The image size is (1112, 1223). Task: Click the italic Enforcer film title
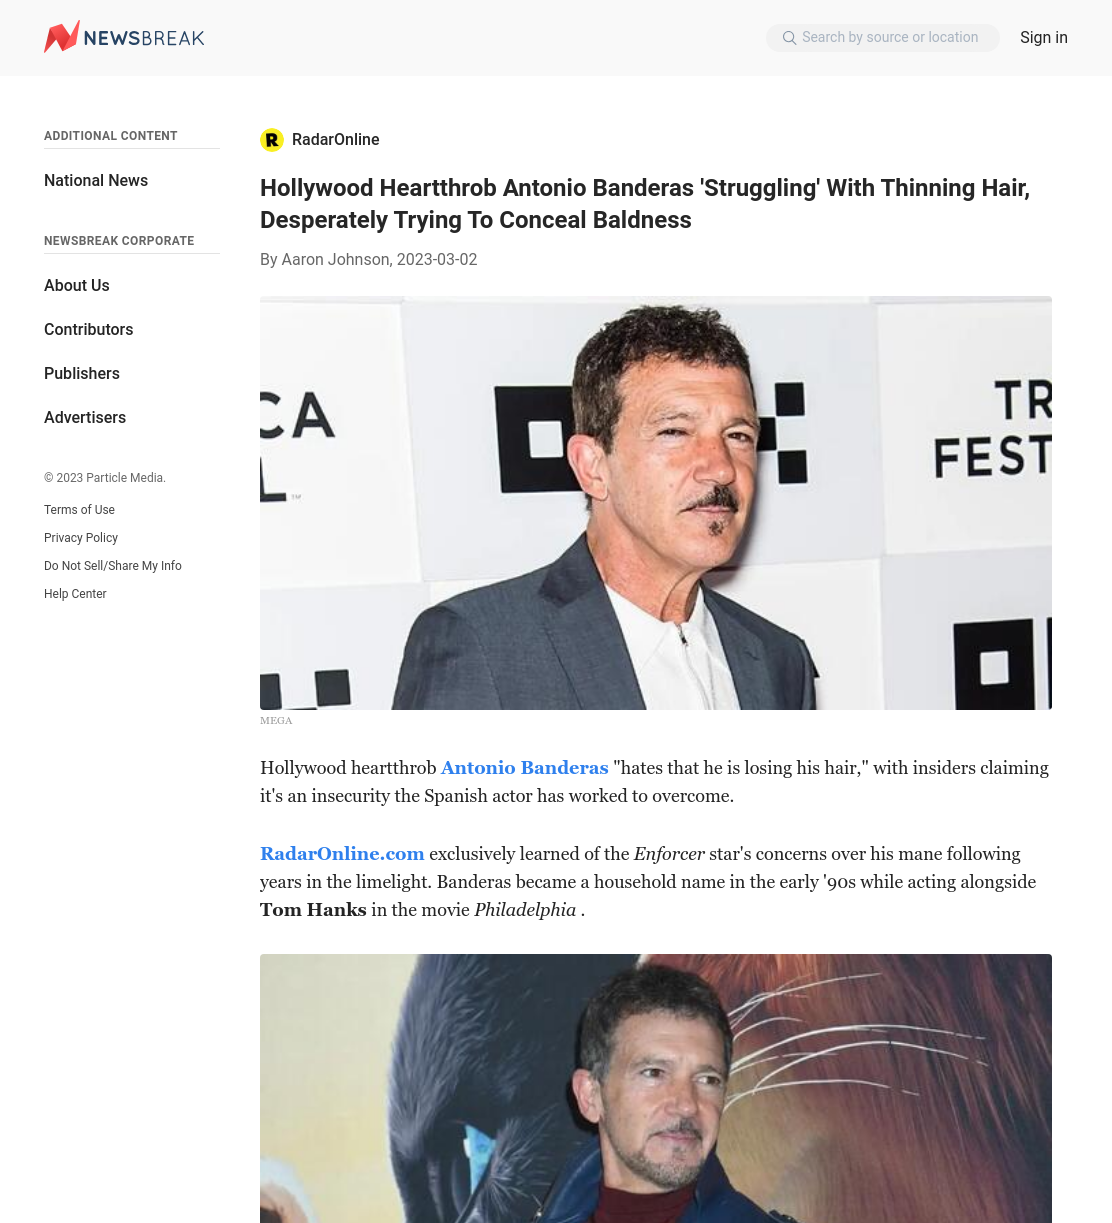tap(669, 854)
